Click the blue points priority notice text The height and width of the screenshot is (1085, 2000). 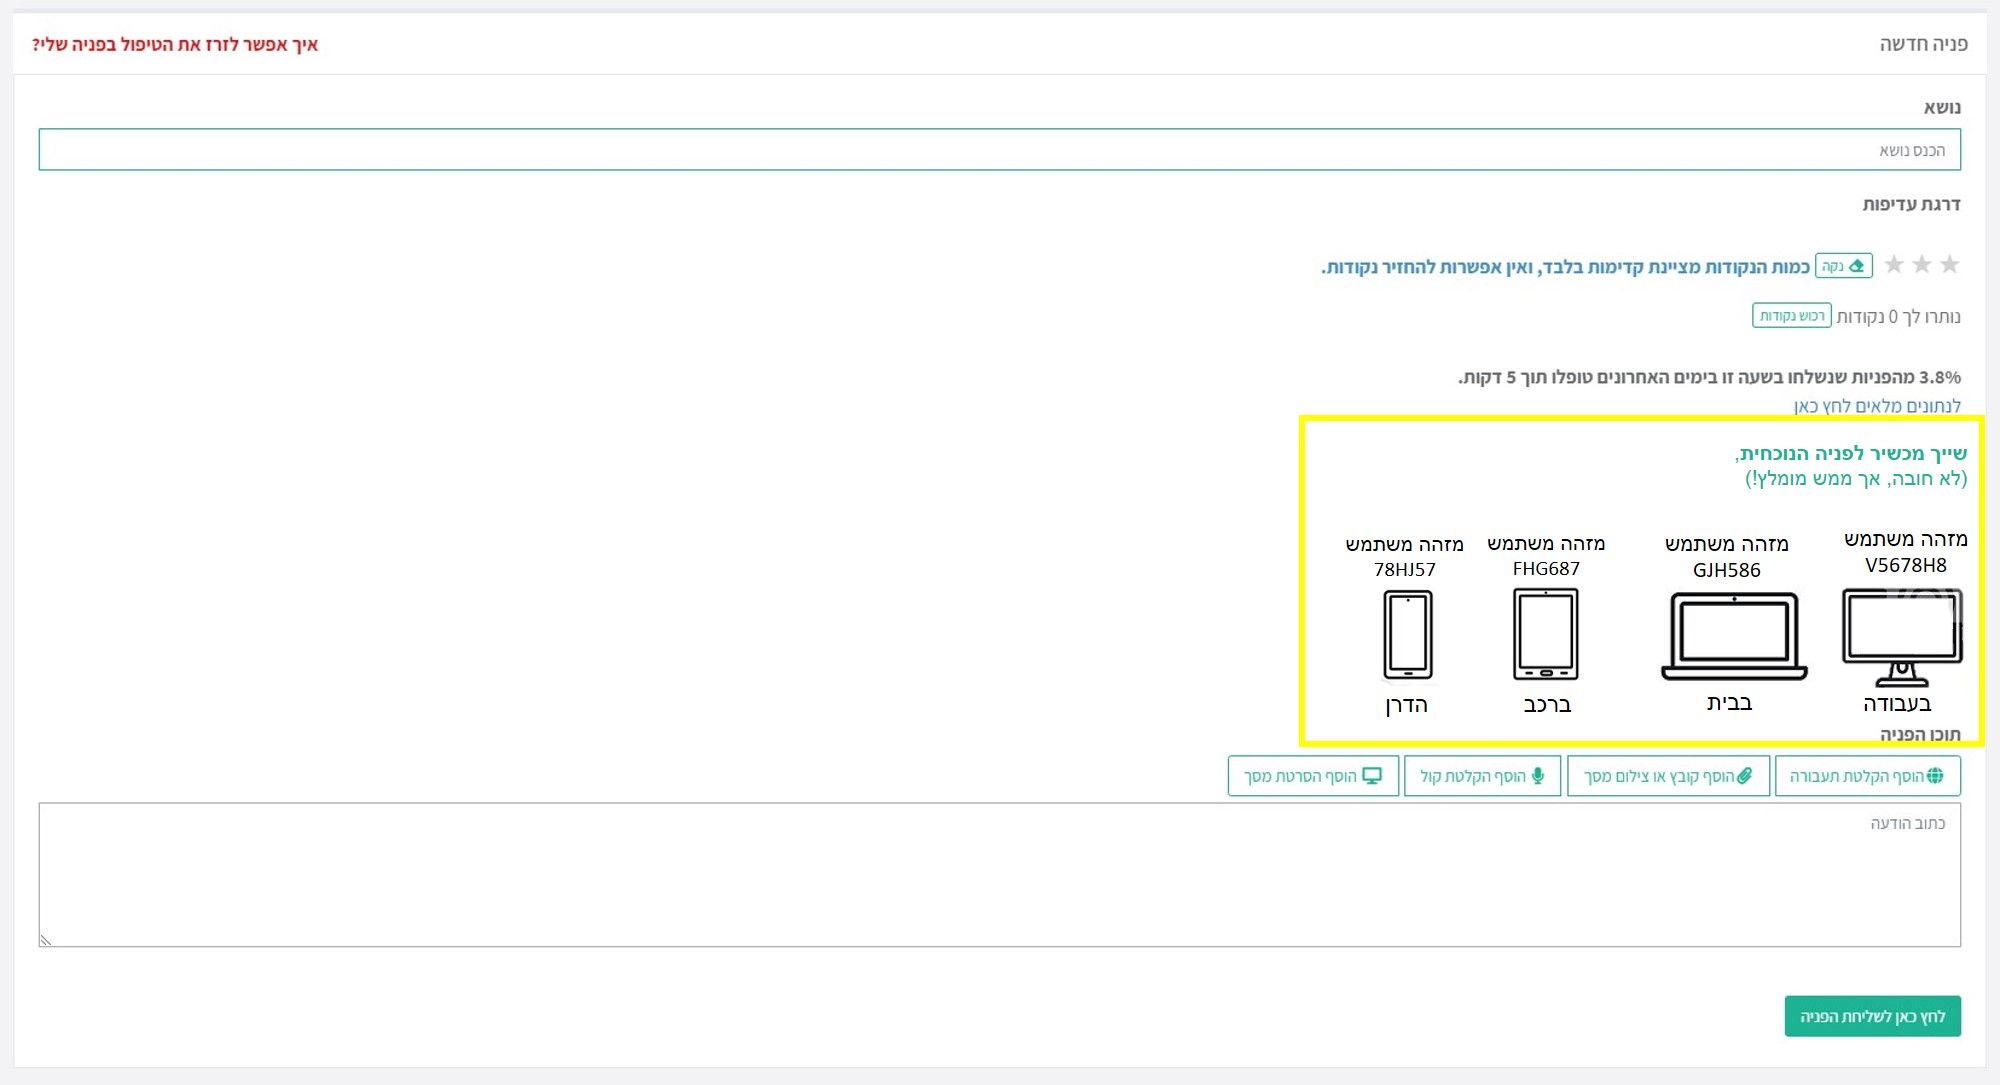[1565, 267]
